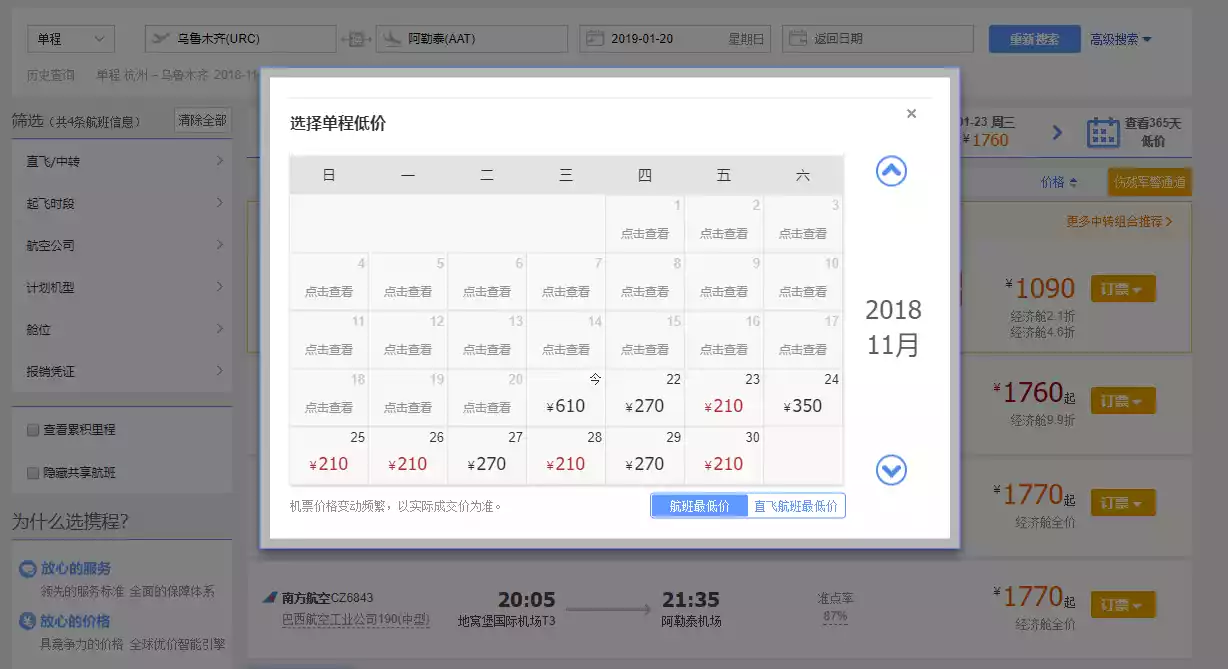Go to next month with down arrow
The image size is (1228, 669).
point(890,469)
